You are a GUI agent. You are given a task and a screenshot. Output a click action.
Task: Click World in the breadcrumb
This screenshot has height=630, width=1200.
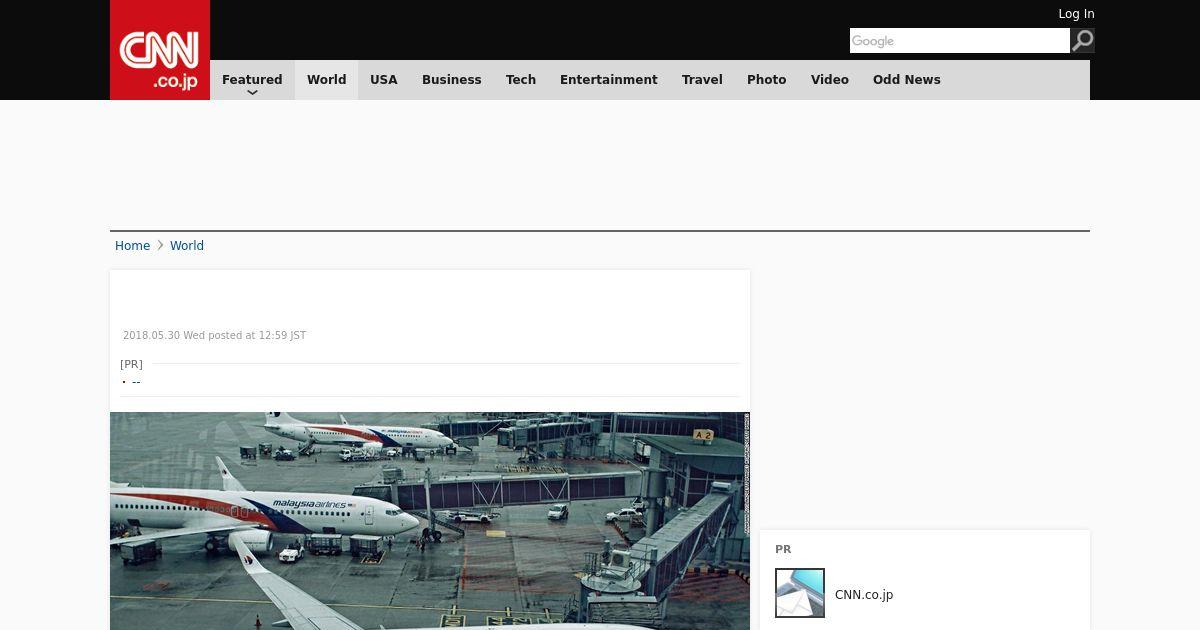click(x=187, y=246)
